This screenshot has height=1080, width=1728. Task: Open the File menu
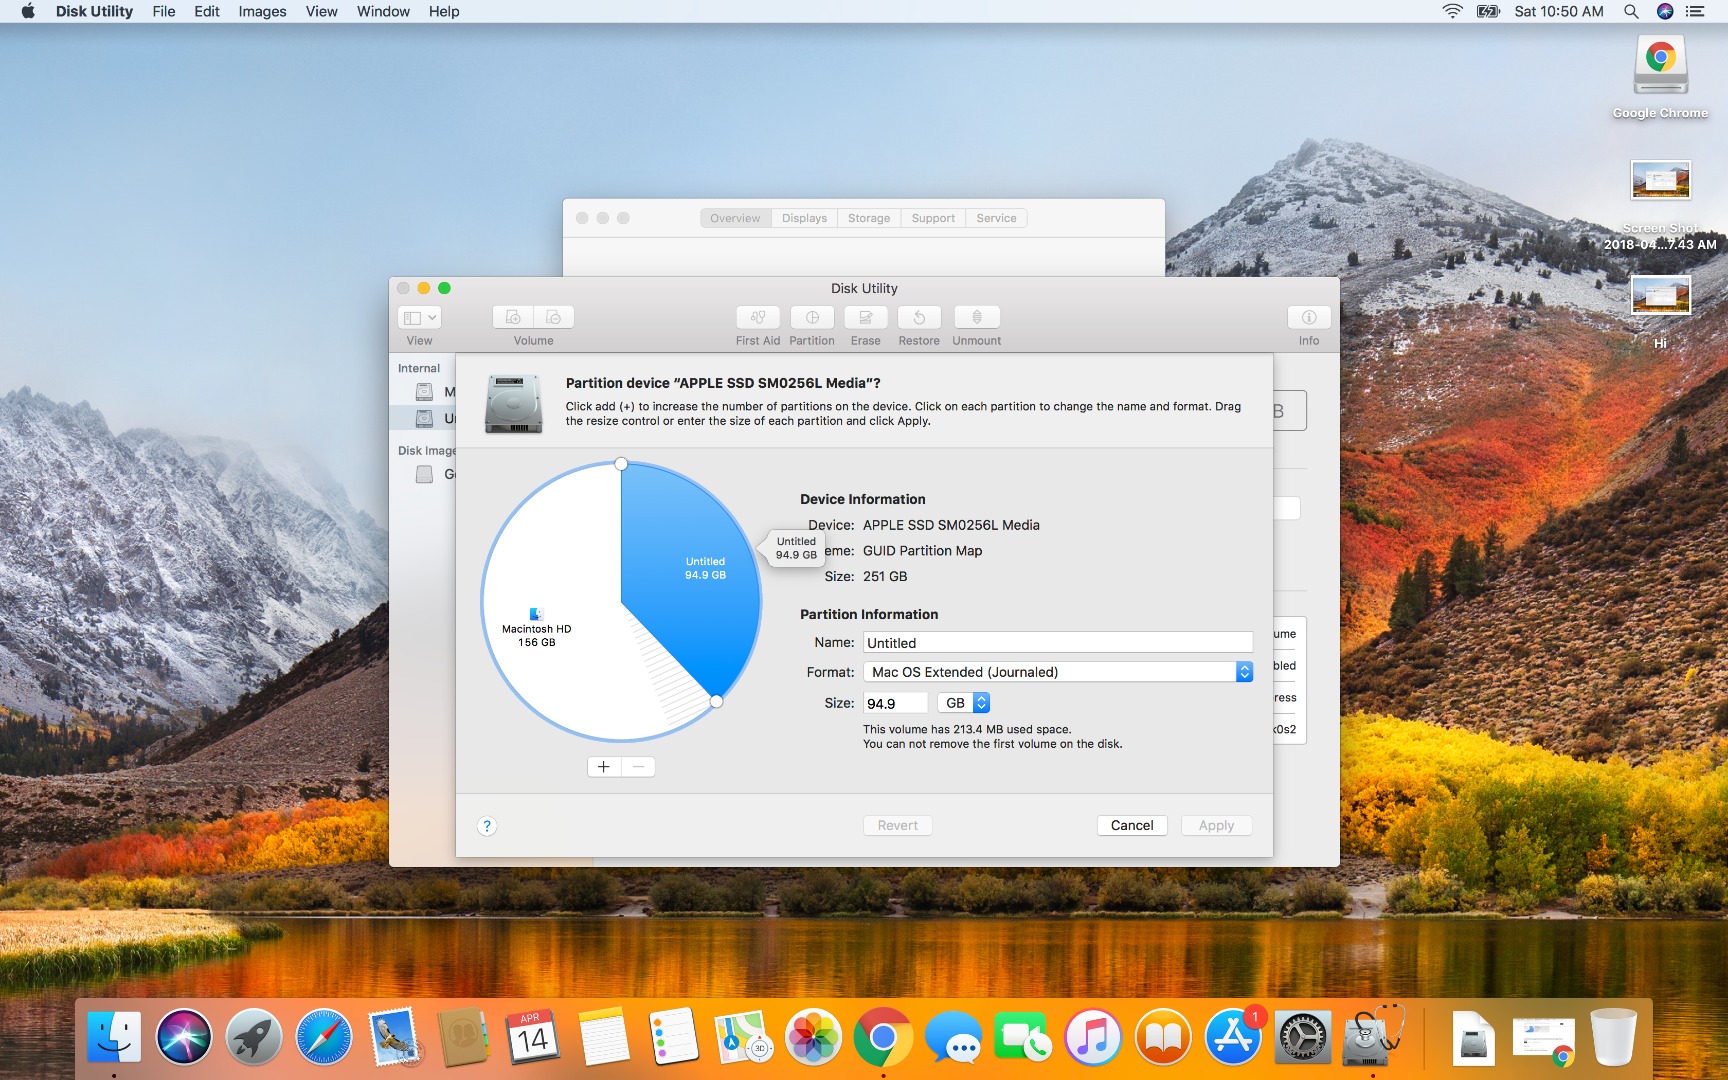tap(164, 11)
